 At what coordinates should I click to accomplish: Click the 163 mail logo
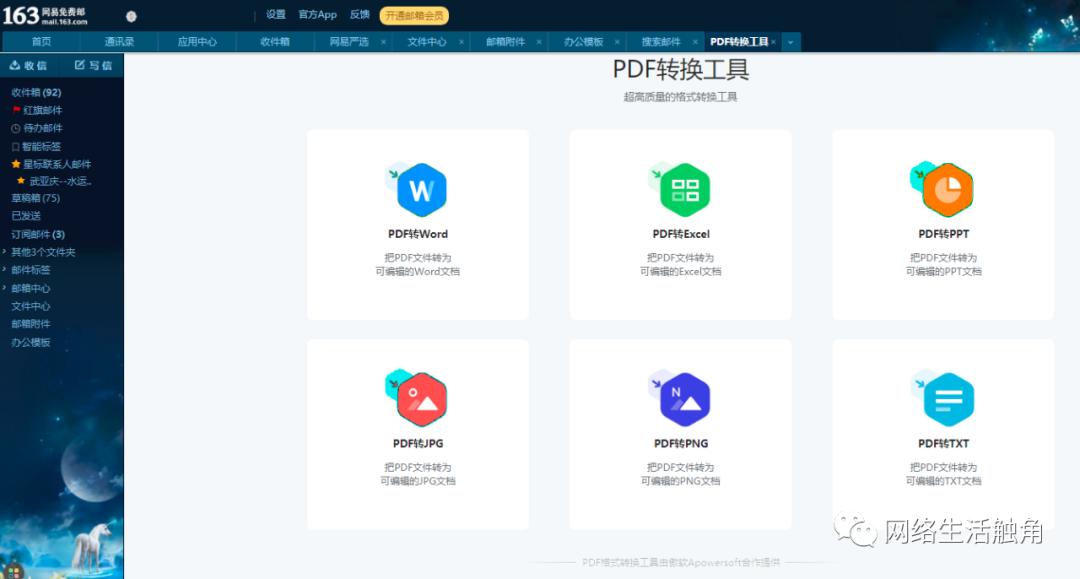pos(45,15)
